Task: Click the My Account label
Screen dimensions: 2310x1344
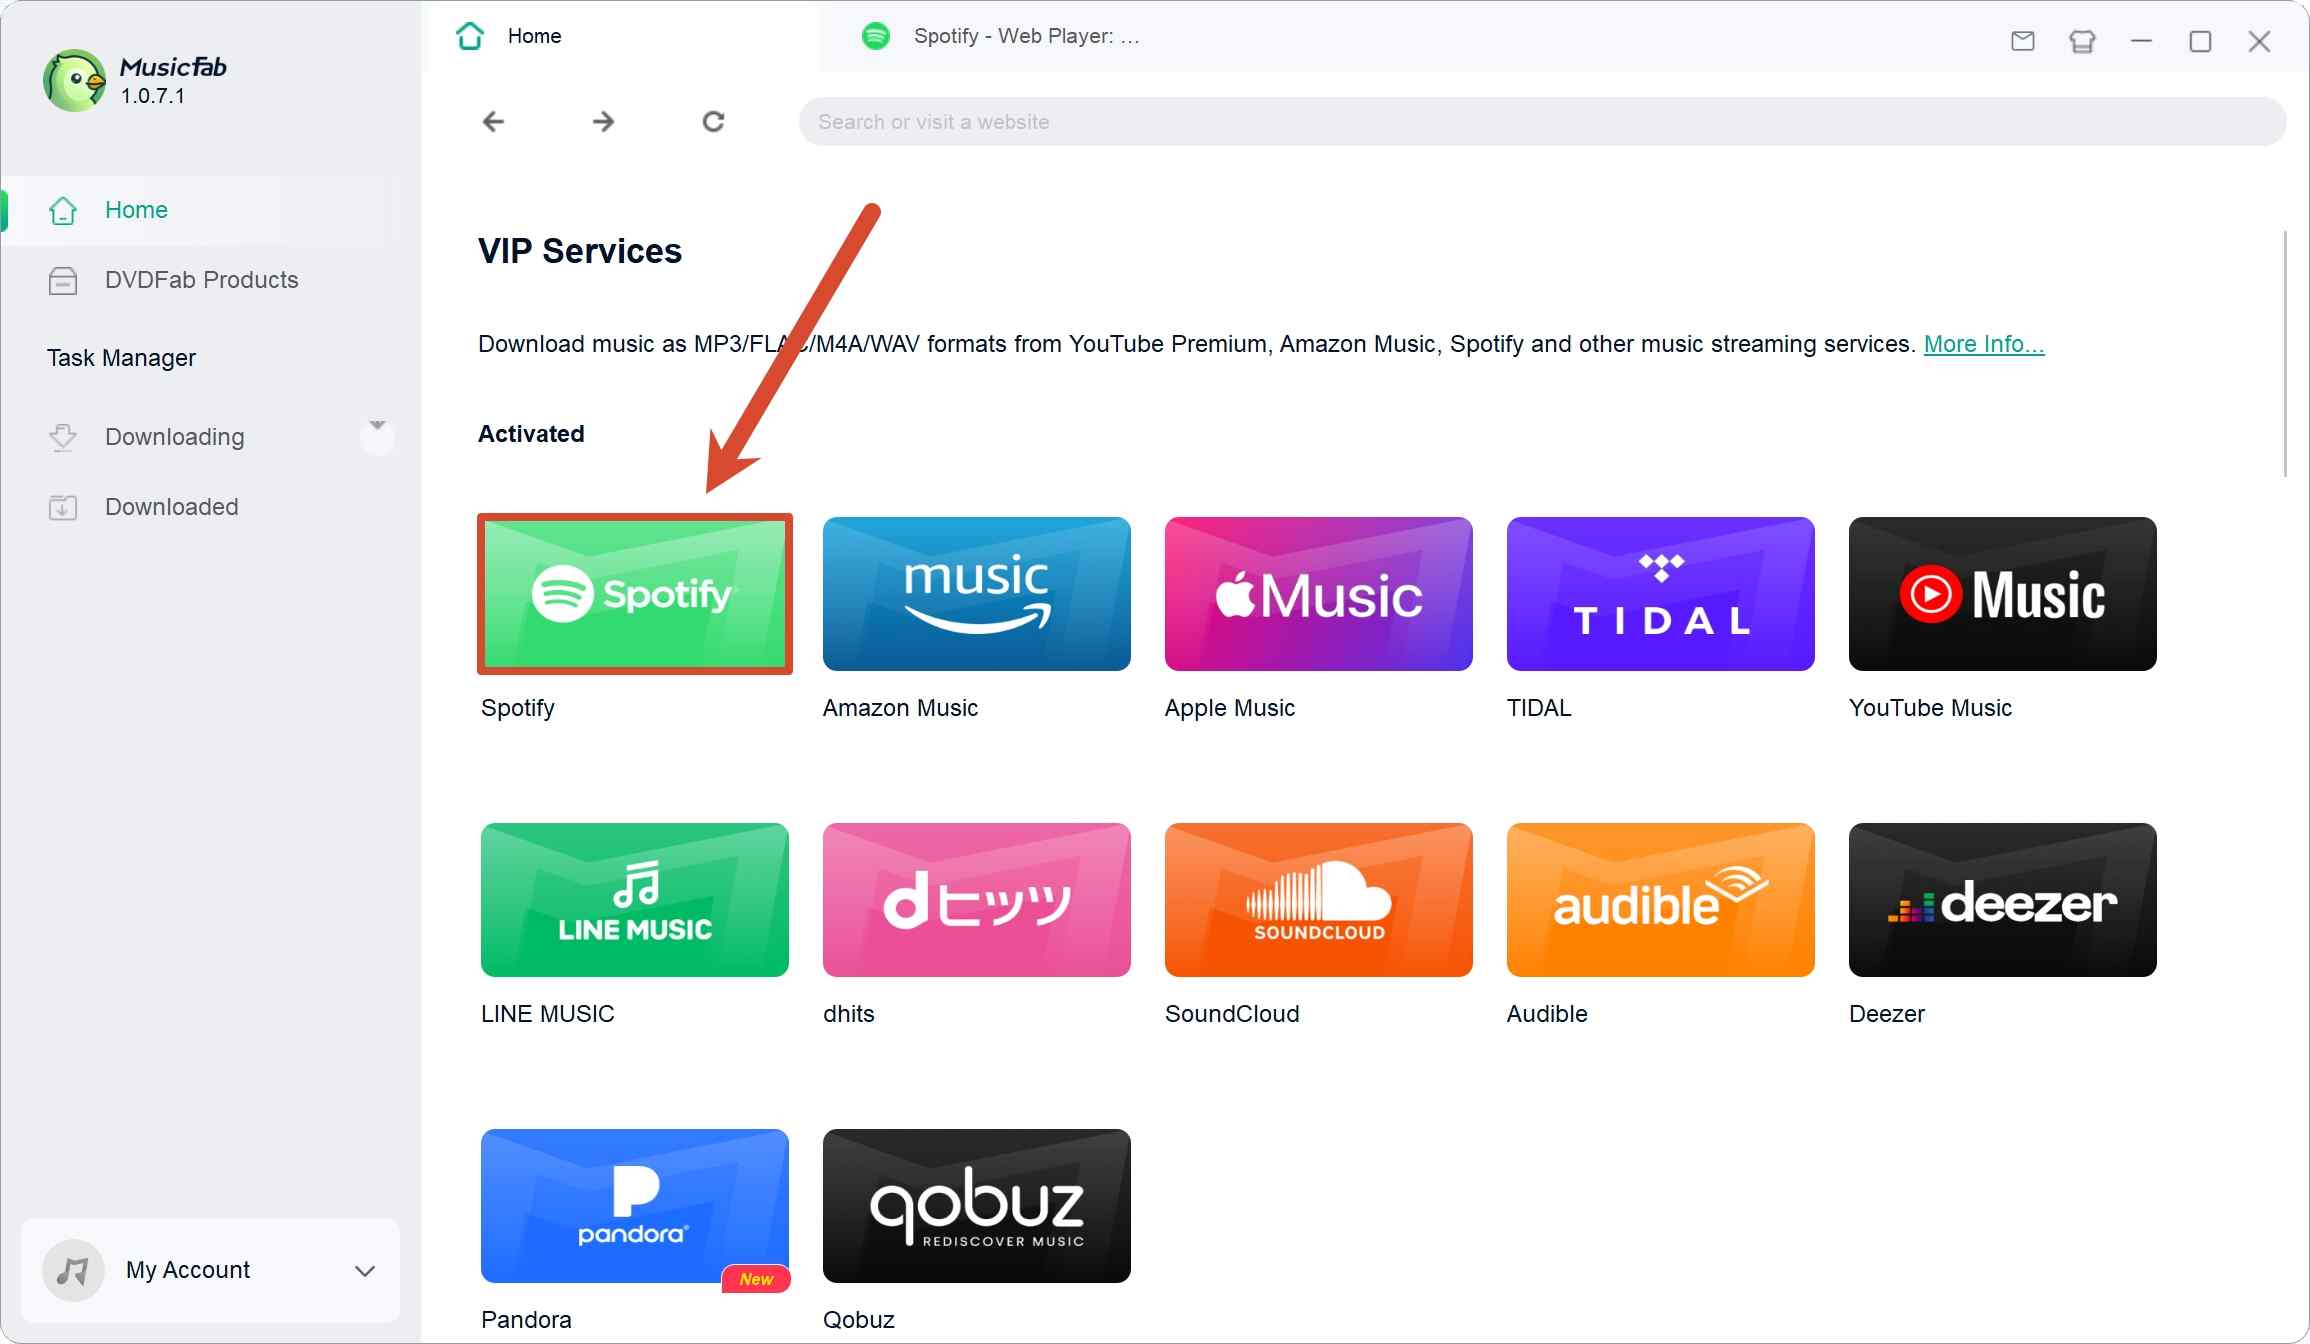Action: [x=188, y=1270]
